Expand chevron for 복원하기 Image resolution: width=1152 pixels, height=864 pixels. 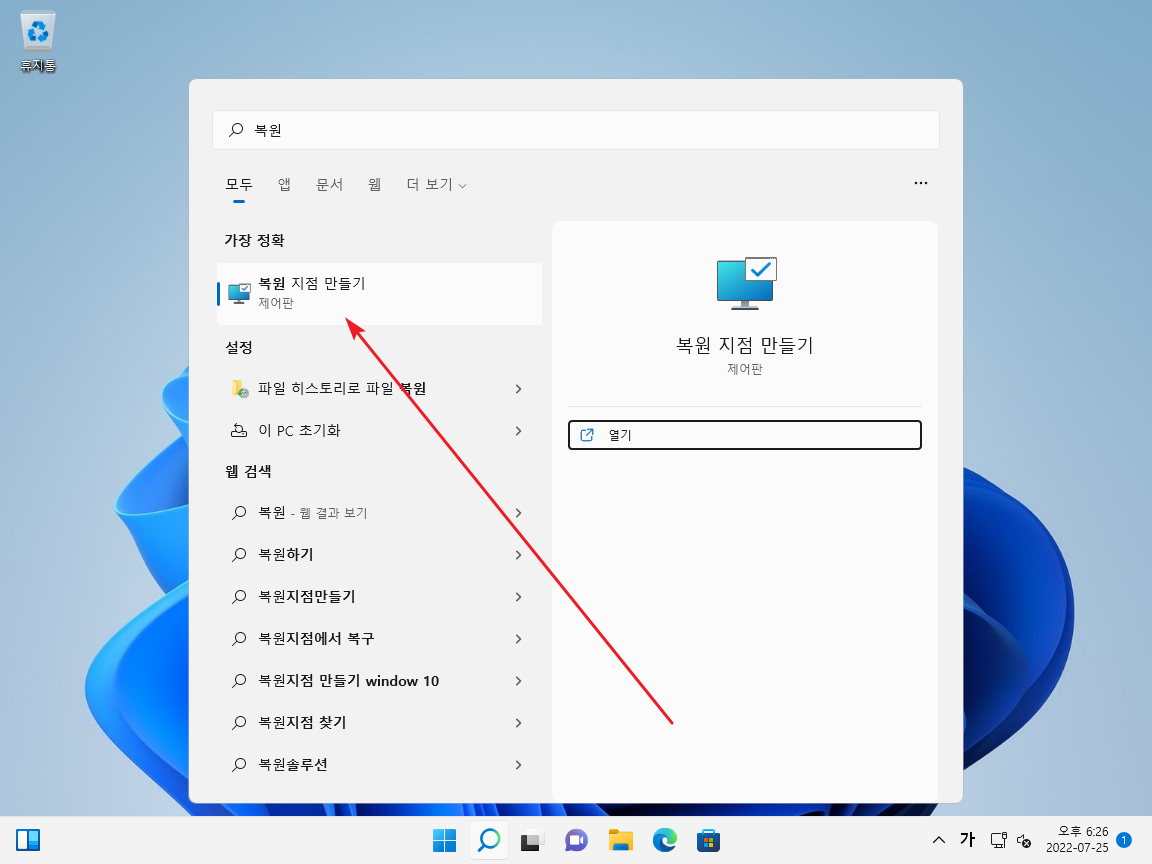519,555
